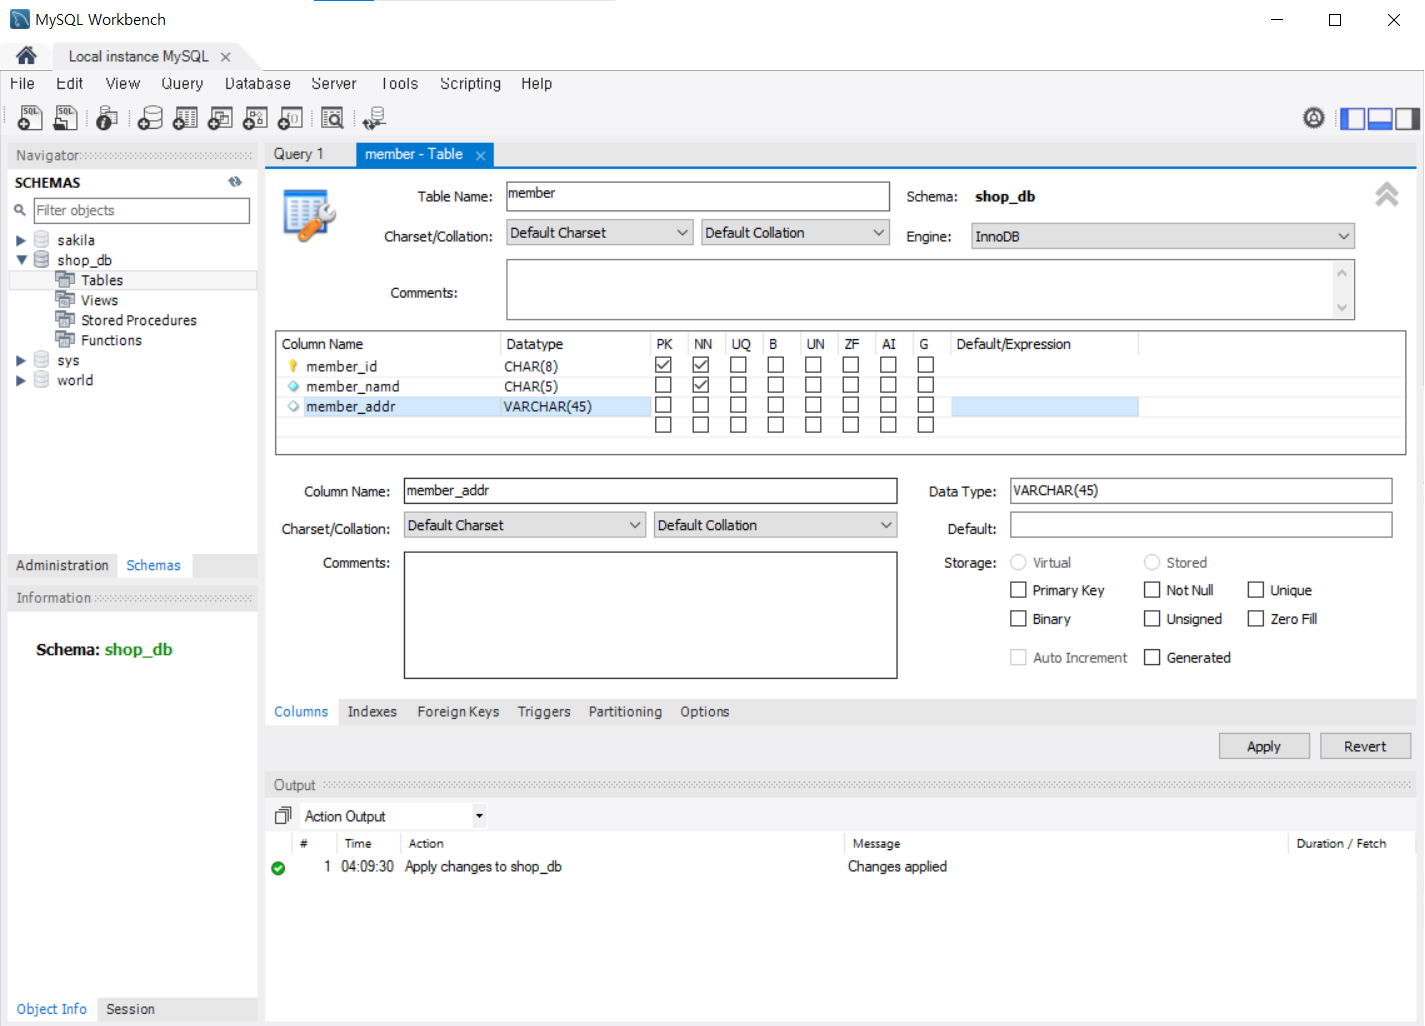Expand the sakila schema tree
The height and width of the screenshot is (1026, 1425).
(20, 240)
